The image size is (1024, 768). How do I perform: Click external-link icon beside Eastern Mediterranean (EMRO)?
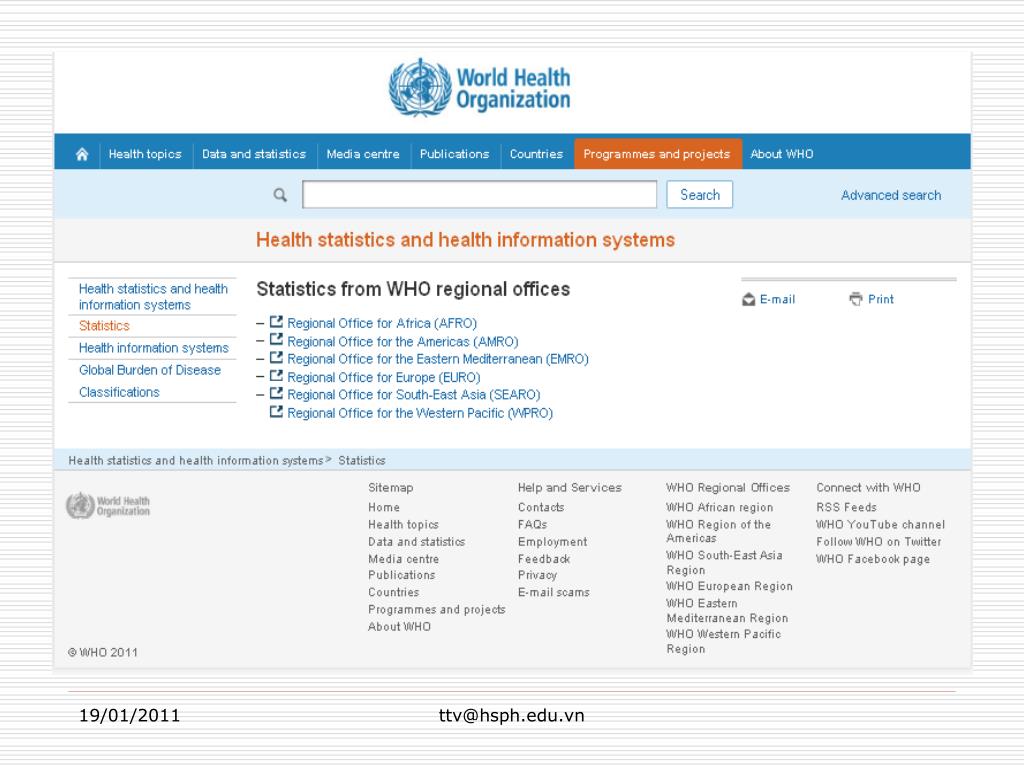pos(276,358)
